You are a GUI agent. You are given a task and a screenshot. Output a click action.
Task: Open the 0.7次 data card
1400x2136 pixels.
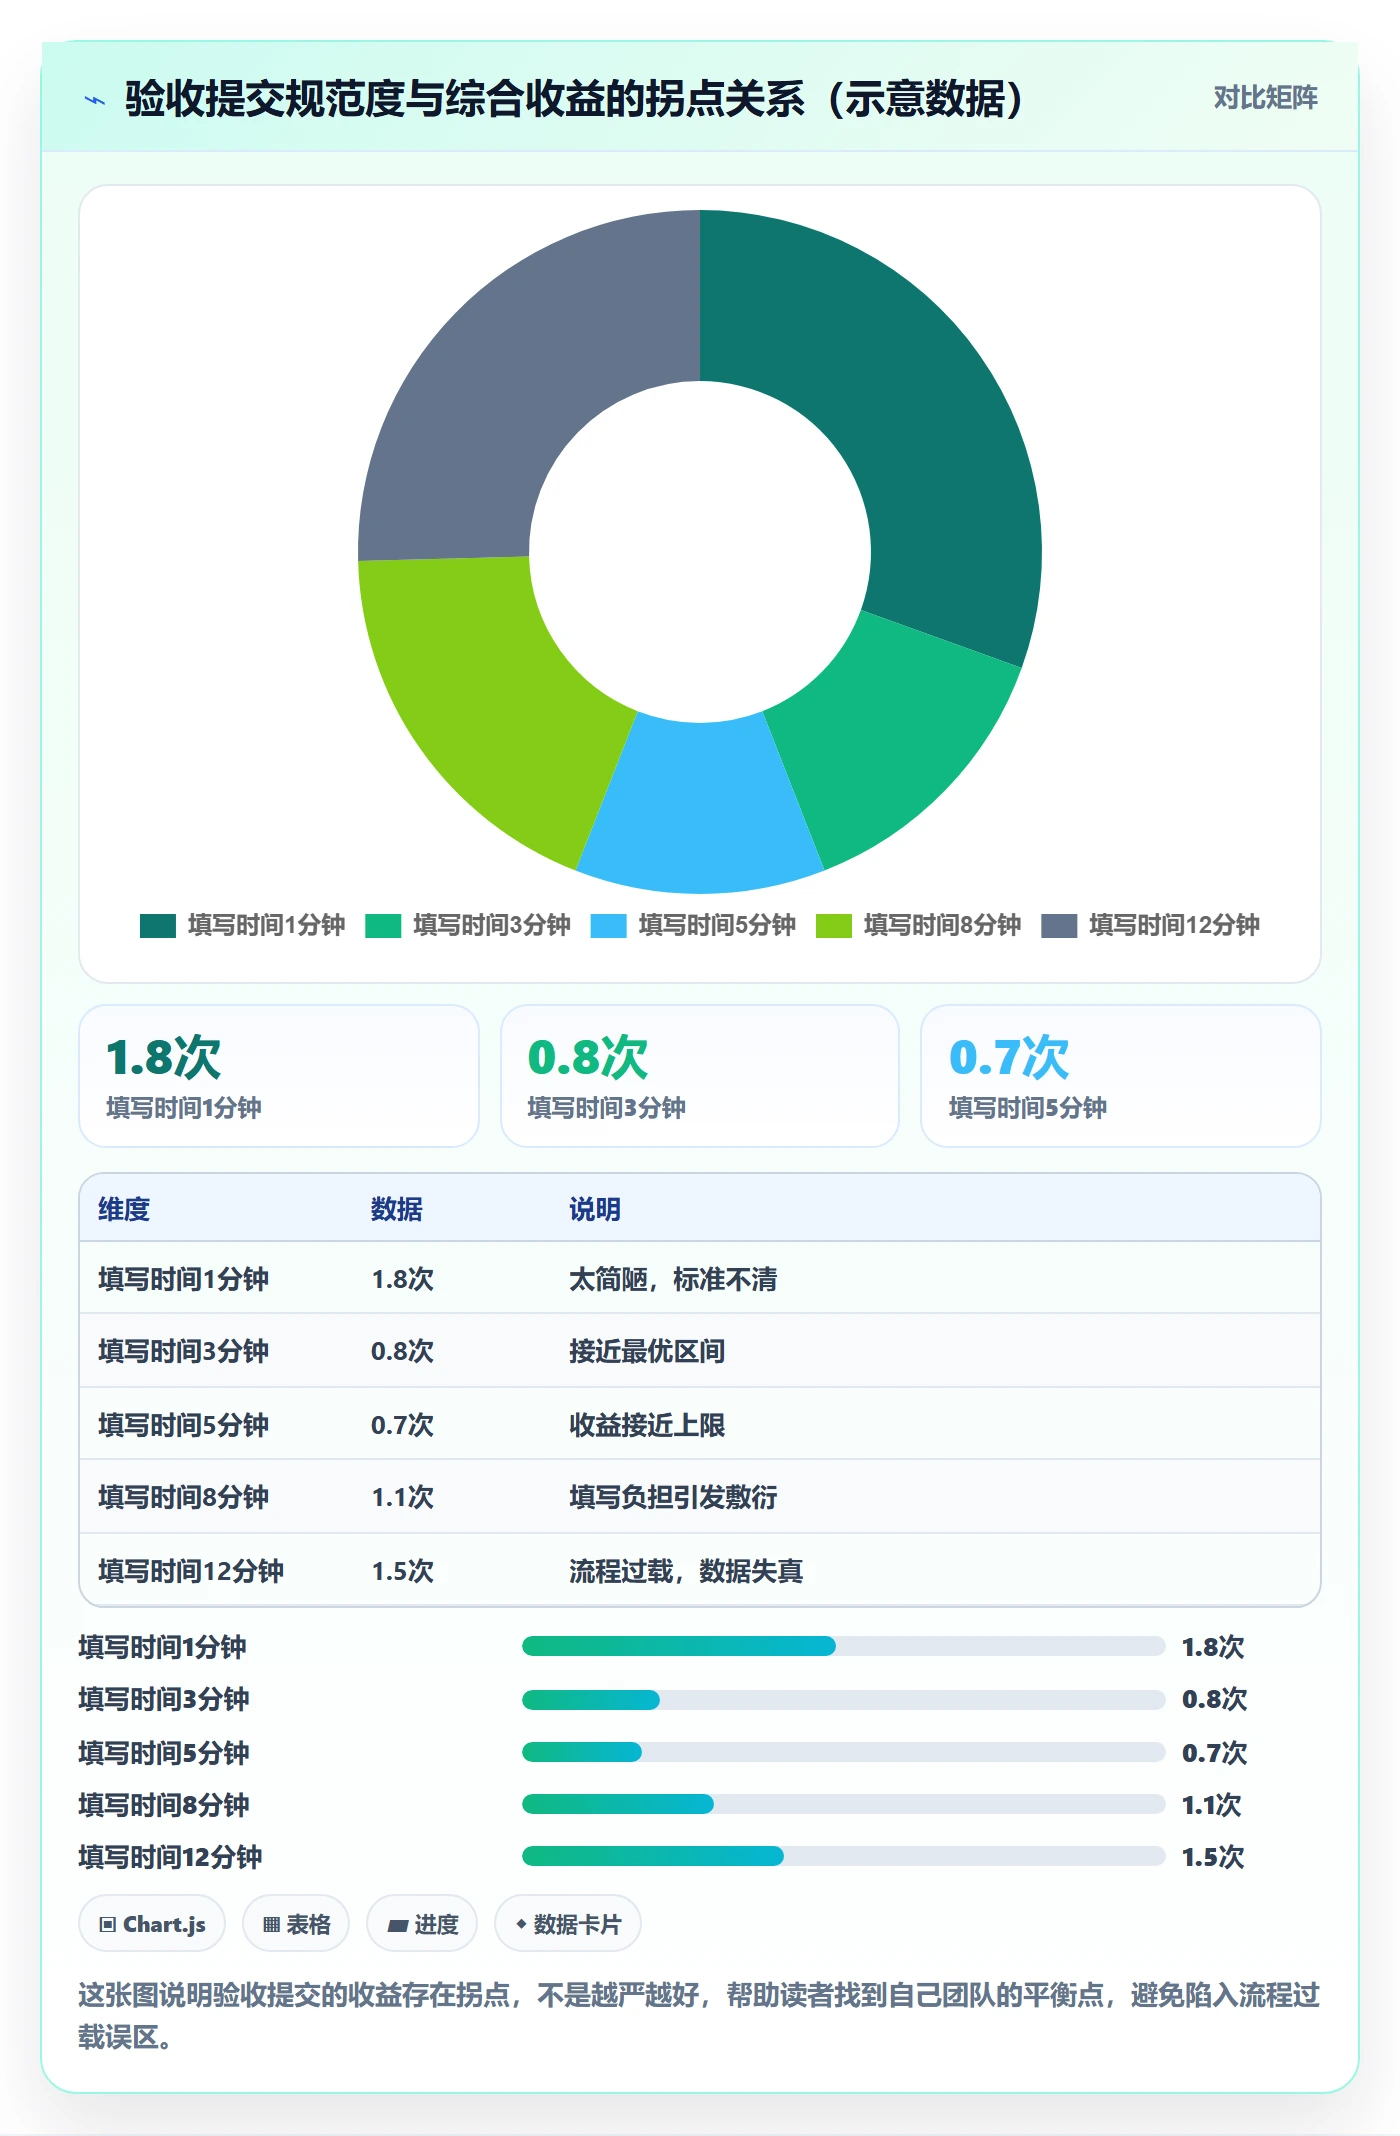pyautogui.click(x=1121, y=1076)
